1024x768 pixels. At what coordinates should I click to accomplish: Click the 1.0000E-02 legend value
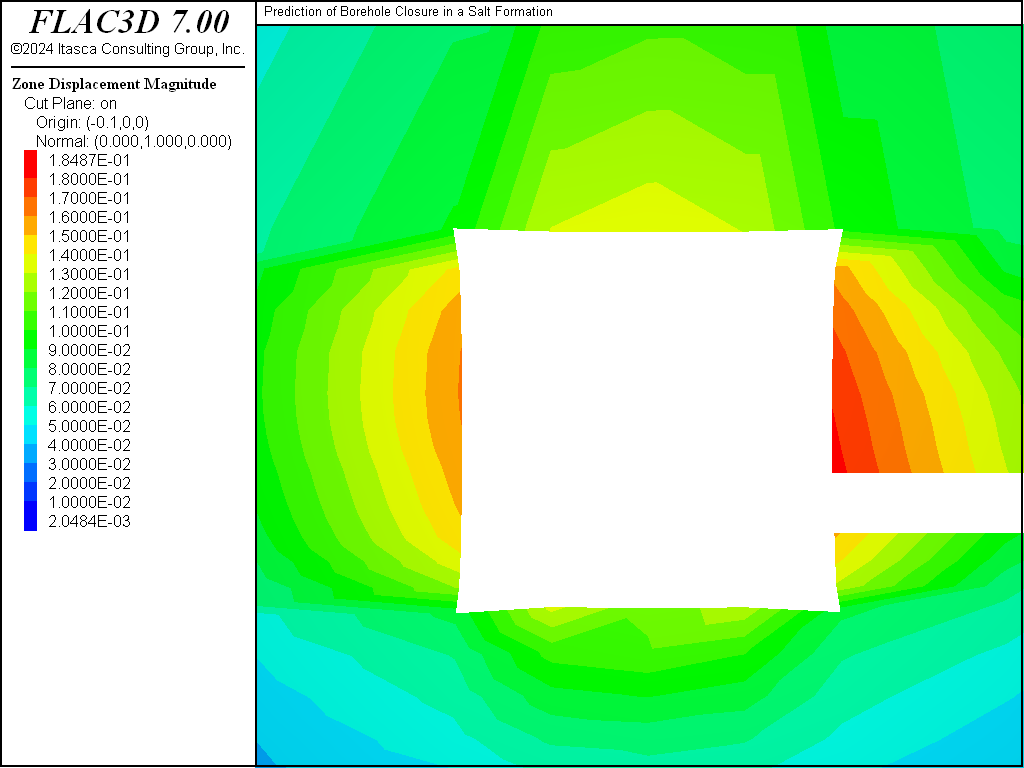(89, 502)
